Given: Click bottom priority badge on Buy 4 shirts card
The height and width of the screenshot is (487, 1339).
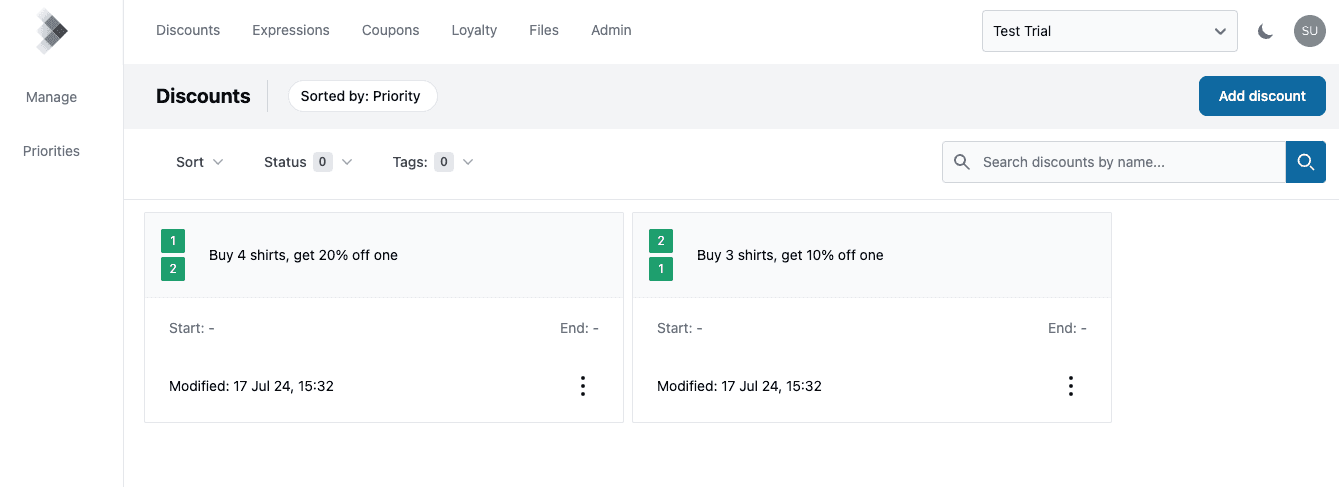Looking at the screenshot, I should [173, 269].
